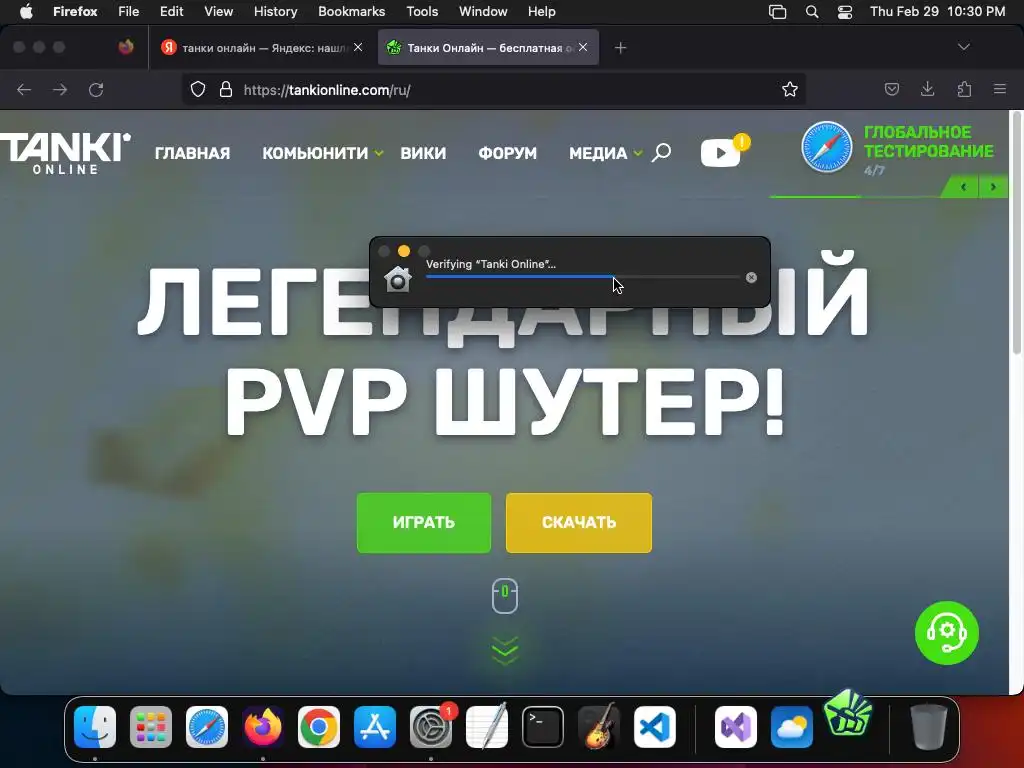
Task: Reload the current page
Action: 96,89
